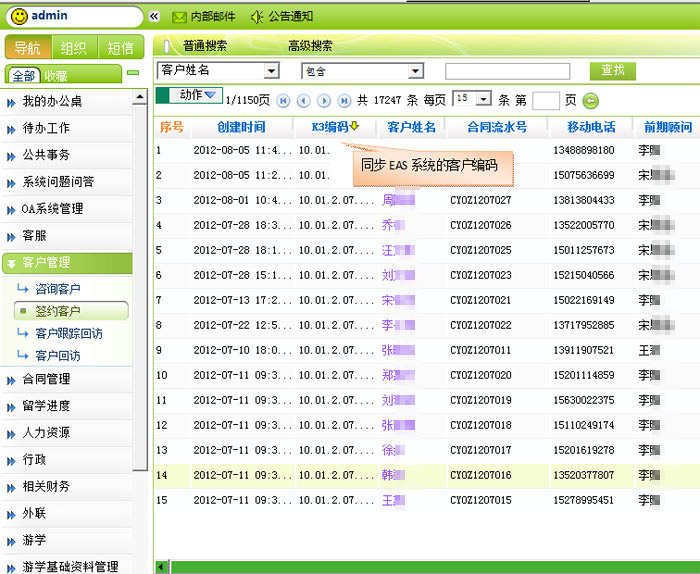This screenshot has width=700, height=574.
Task: Click the search keyword input field
Action: click(x=508, y=71)
